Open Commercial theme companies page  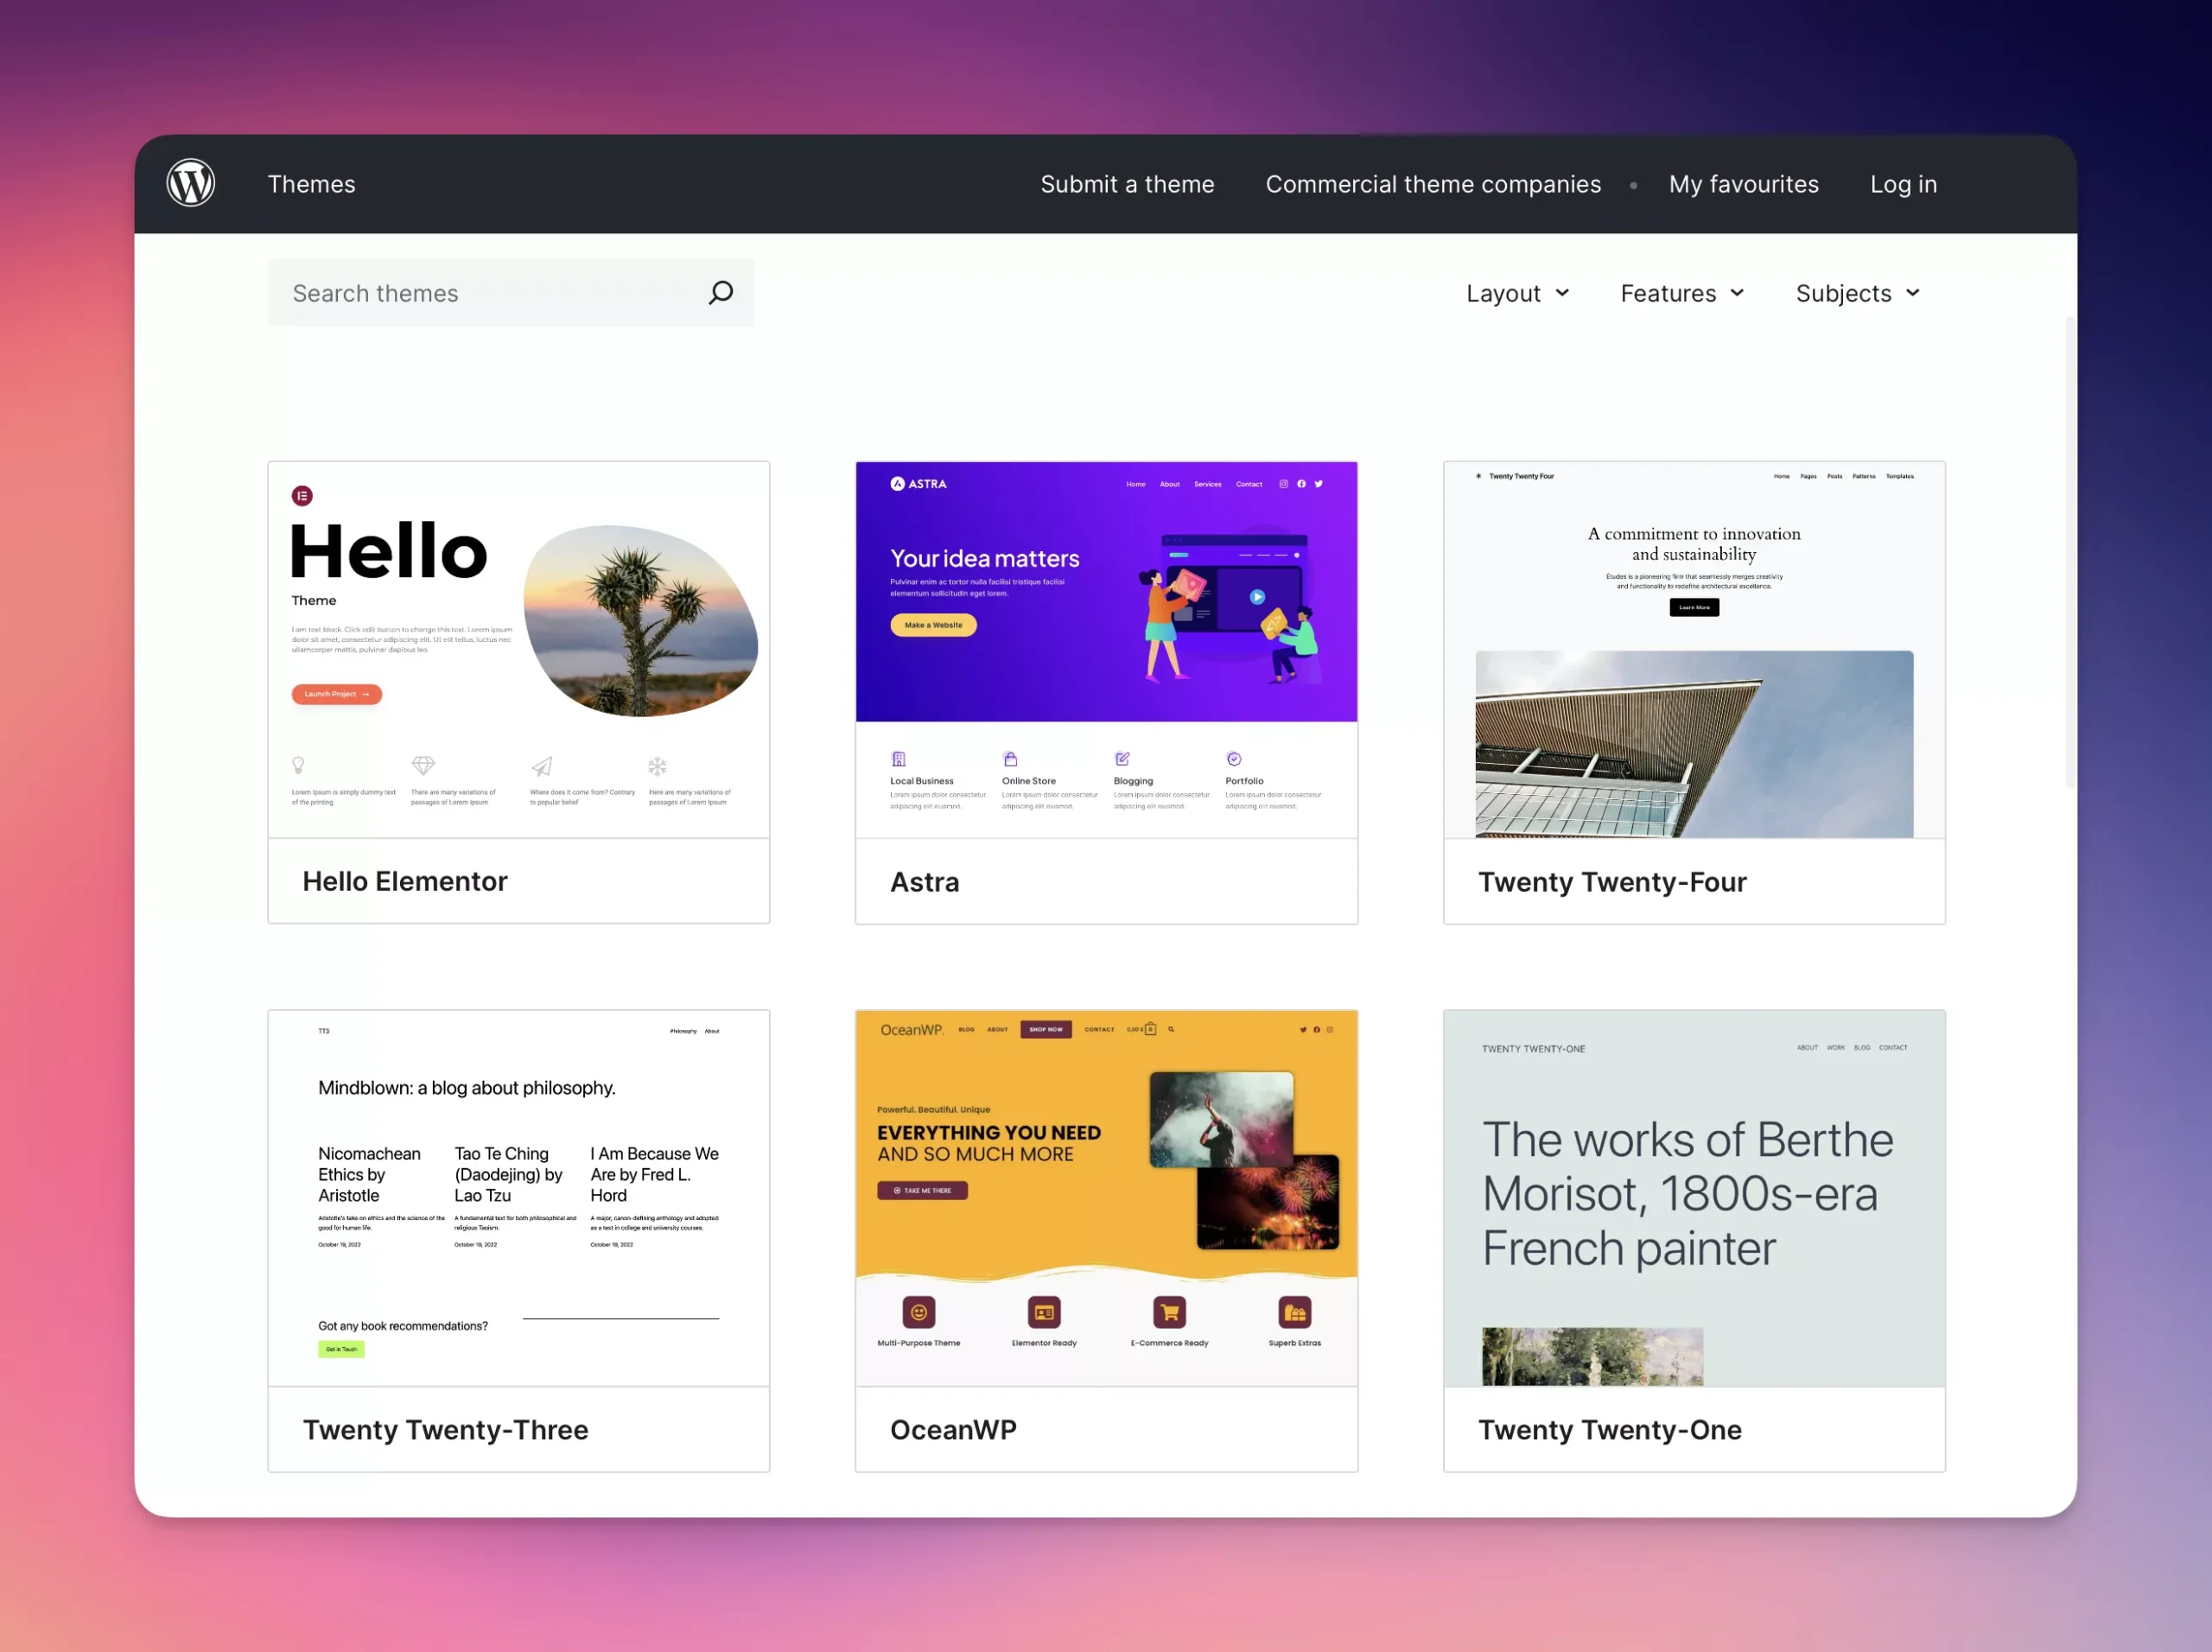click(1433, 185)
